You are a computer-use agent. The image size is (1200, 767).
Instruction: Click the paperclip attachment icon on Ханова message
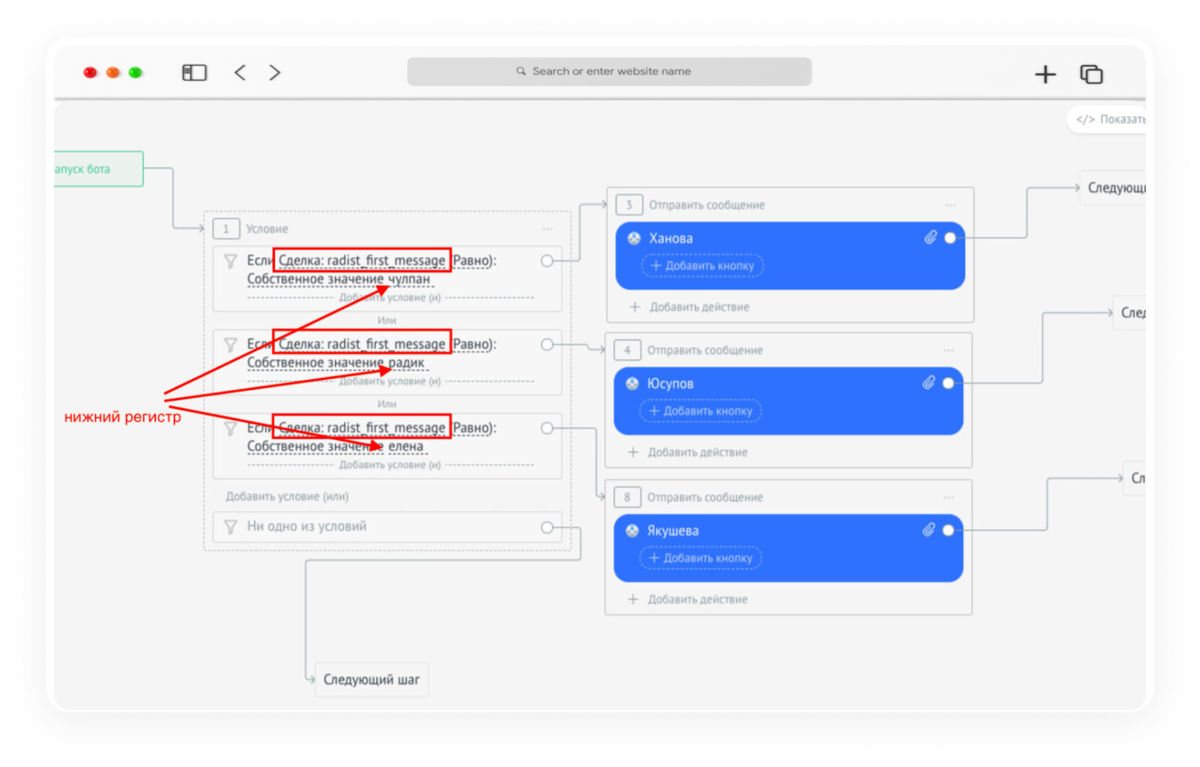(x=930, y=238)
